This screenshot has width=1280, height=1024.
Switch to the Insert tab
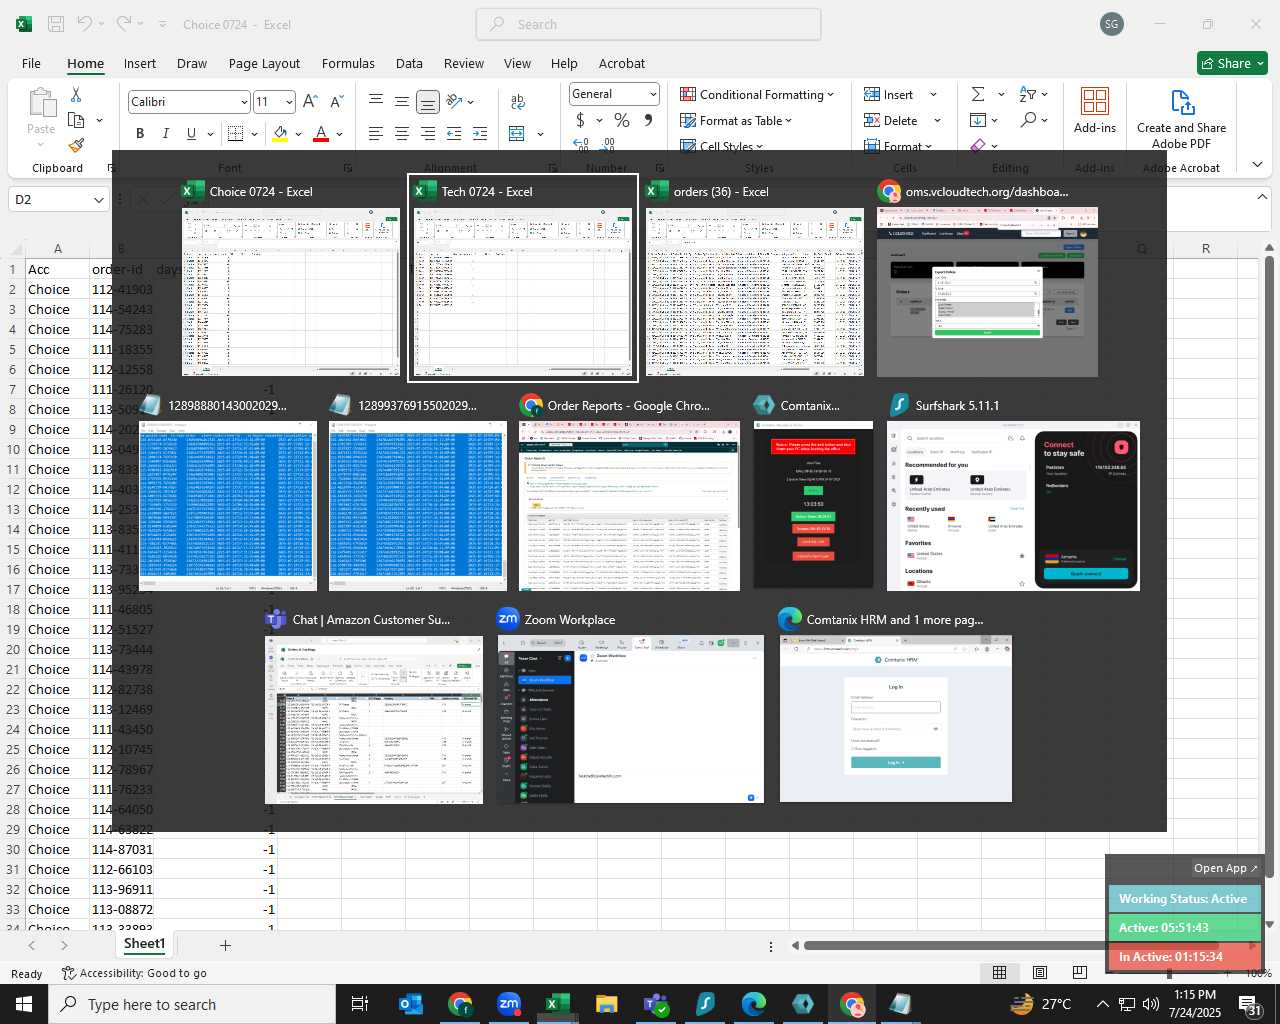coord(140,63)
